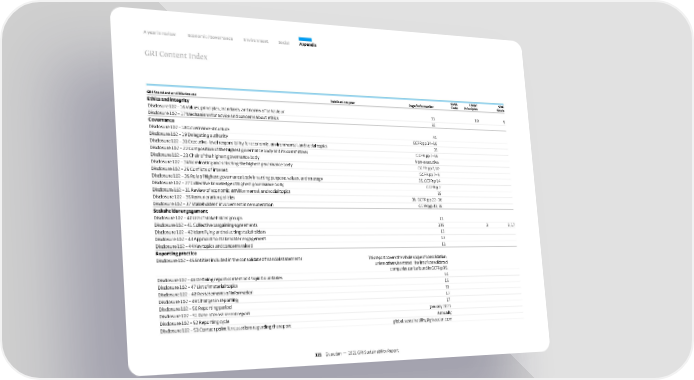This screenshot has height=380, width=694.
Task: Select the Ethics and integrity section heading
Action: coord(168,100)
